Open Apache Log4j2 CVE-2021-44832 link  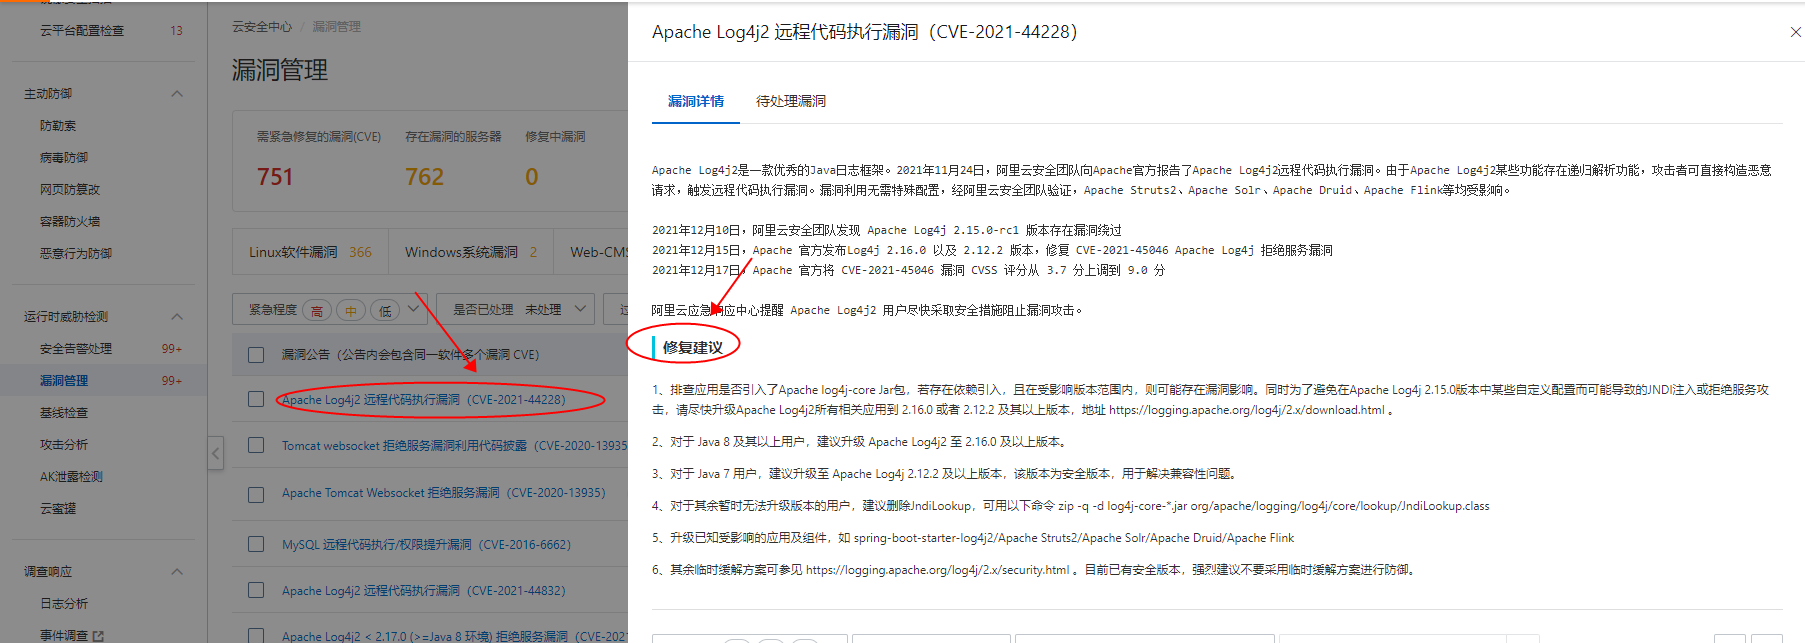tap(424, 591)
